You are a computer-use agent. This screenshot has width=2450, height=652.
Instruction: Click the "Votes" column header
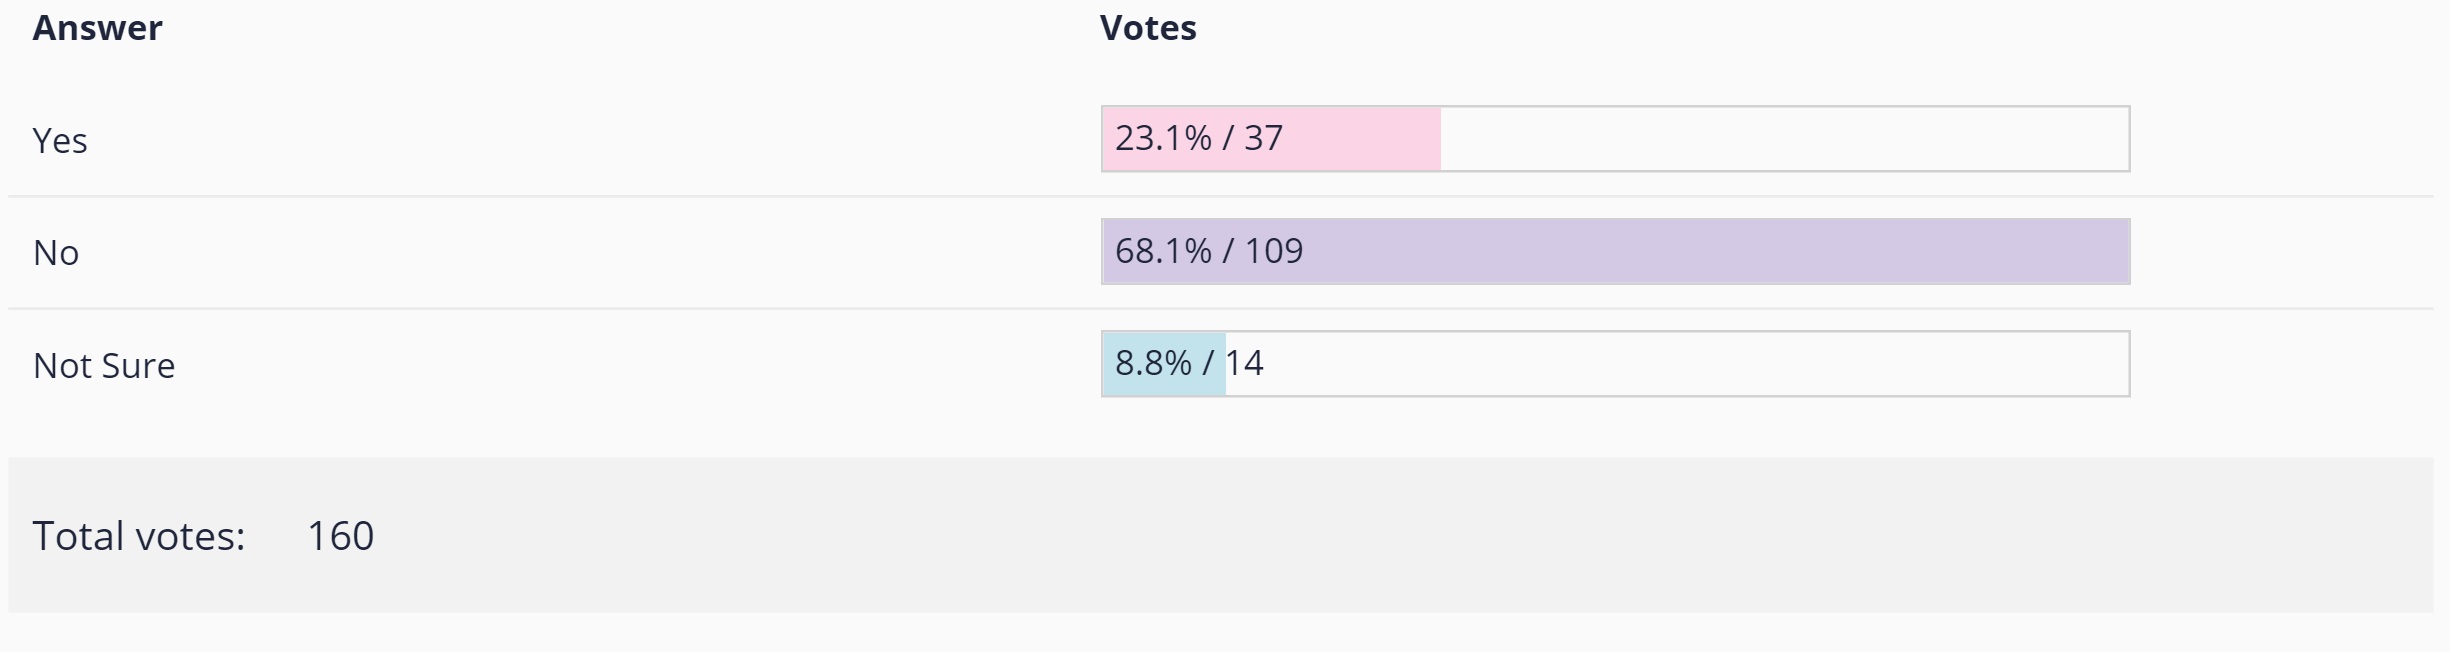click(1147, 28)
